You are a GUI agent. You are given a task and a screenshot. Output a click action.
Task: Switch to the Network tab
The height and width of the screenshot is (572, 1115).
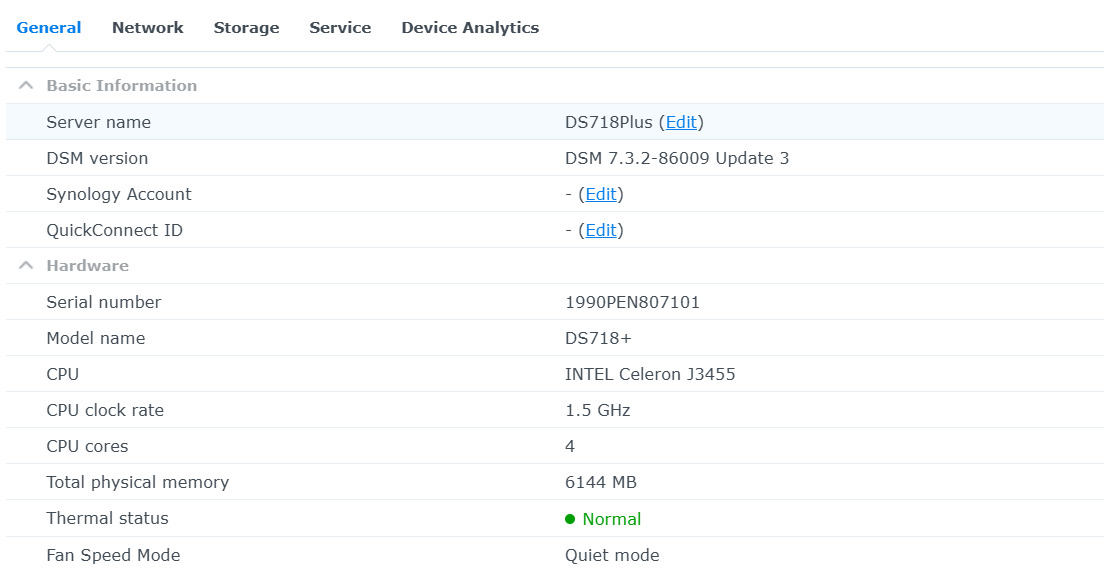tap(147, 28)
